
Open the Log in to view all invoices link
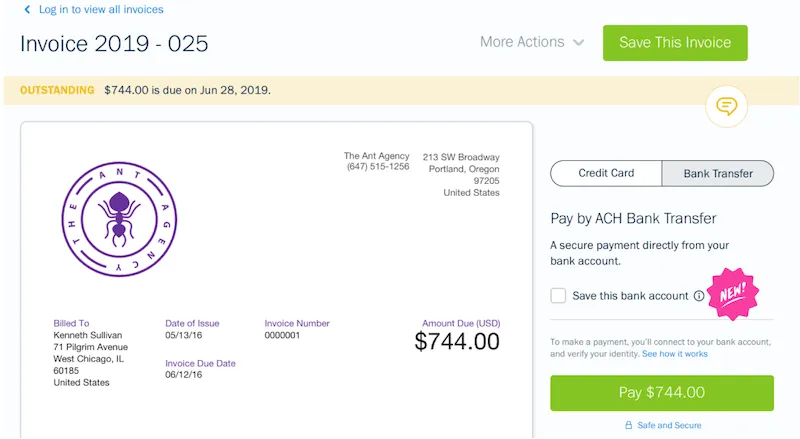pos(100,10)
